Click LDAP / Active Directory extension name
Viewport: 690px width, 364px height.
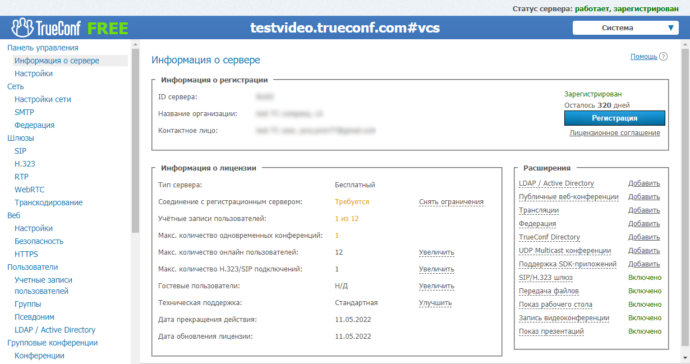(x=556, y=184)
